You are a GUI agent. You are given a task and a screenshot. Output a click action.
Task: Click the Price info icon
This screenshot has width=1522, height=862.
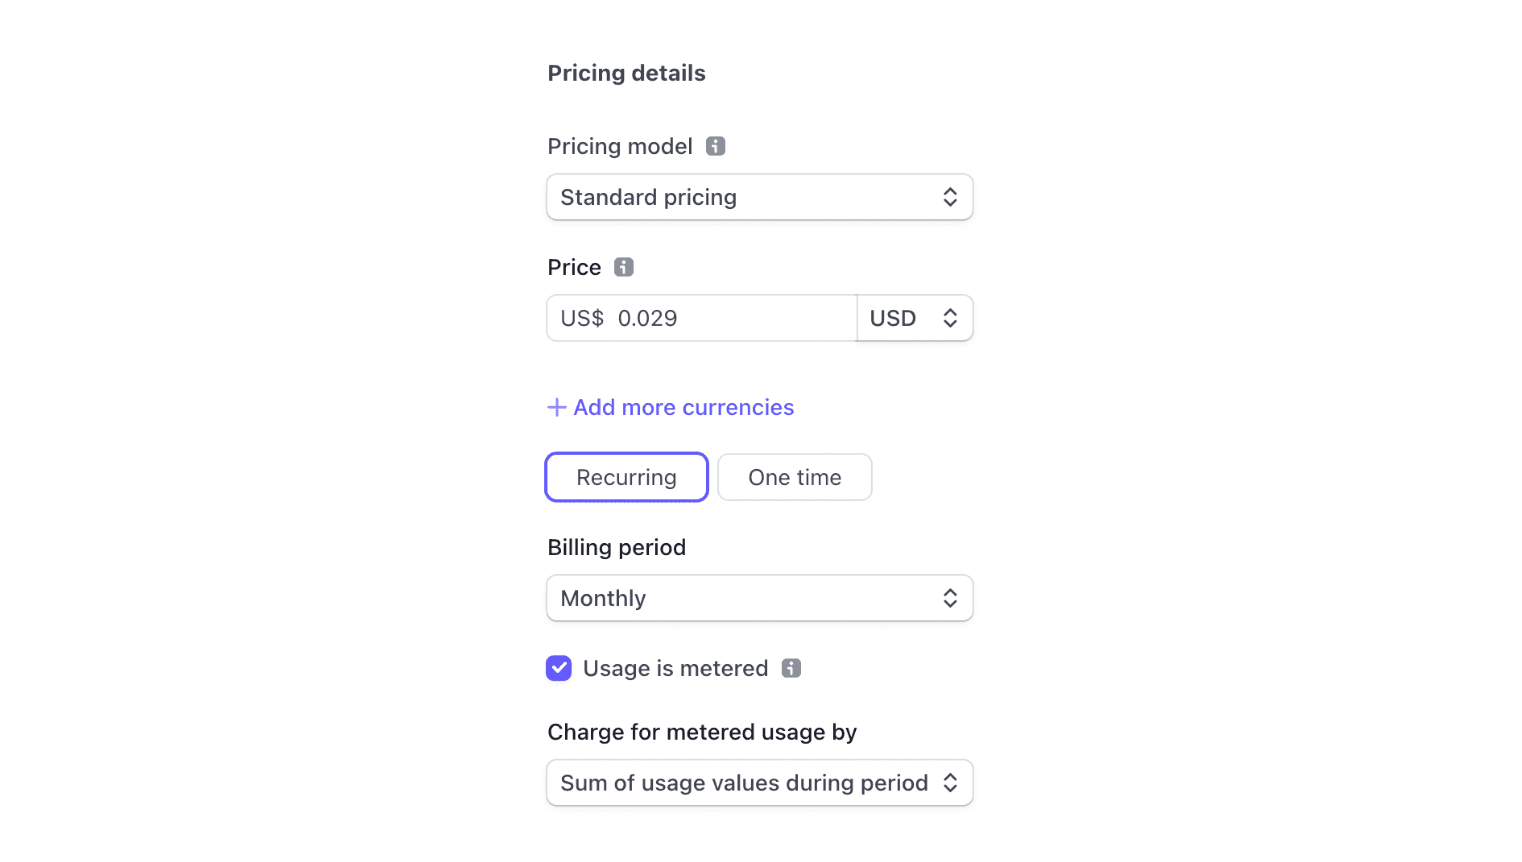pos(623,267)
